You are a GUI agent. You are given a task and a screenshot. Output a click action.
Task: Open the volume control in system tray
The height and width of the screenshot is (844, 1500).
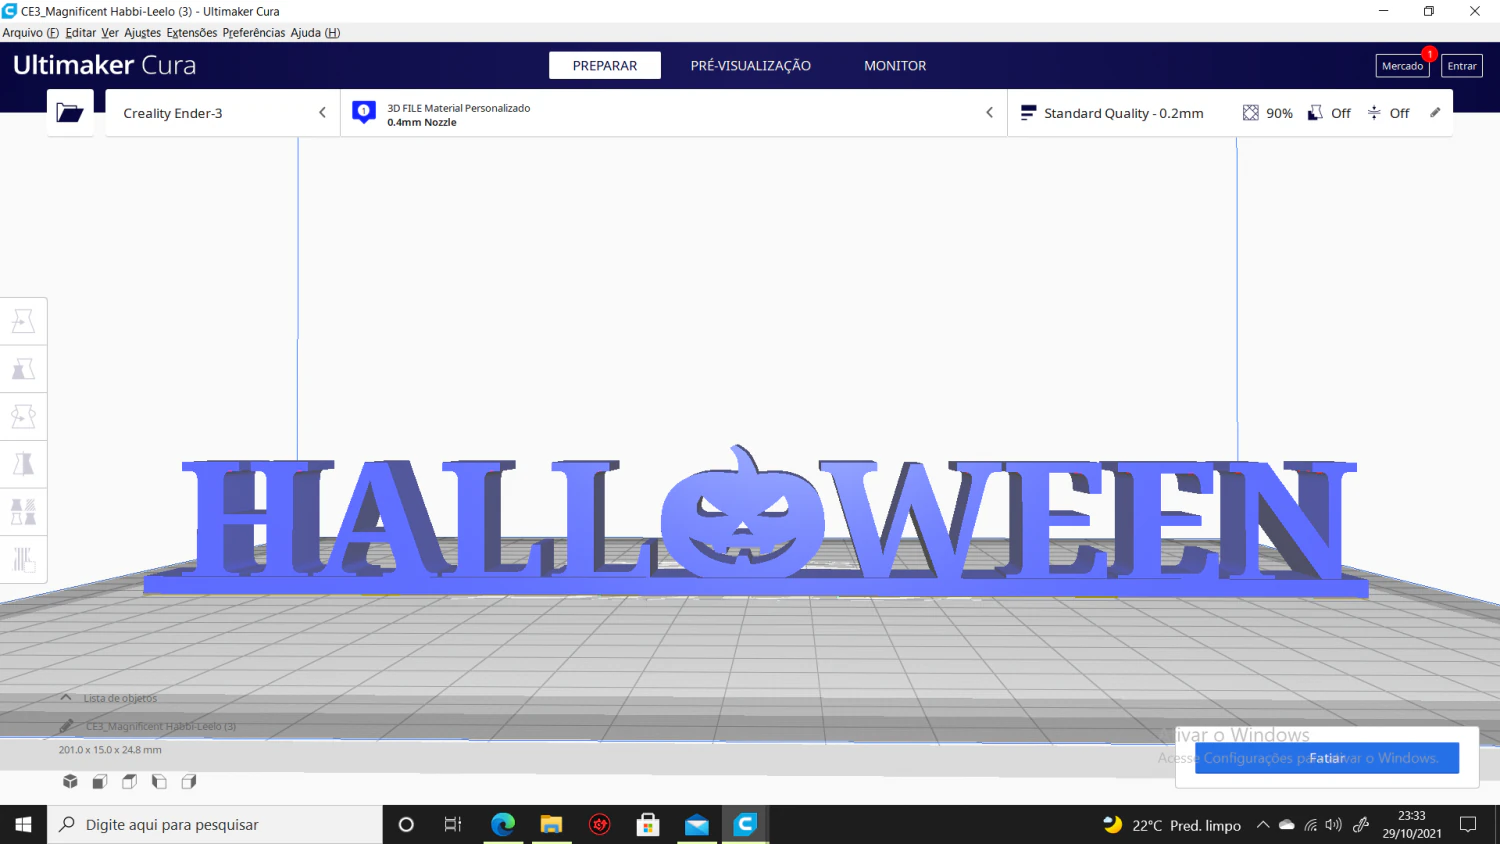point(1333,825)
